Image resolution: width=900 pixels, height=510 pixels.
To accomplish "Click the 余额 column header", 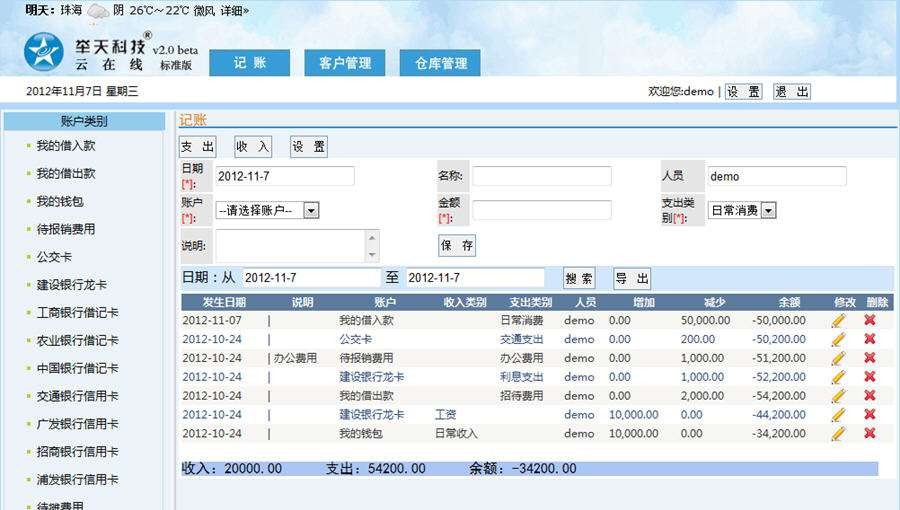I will [x=789, y=302].
